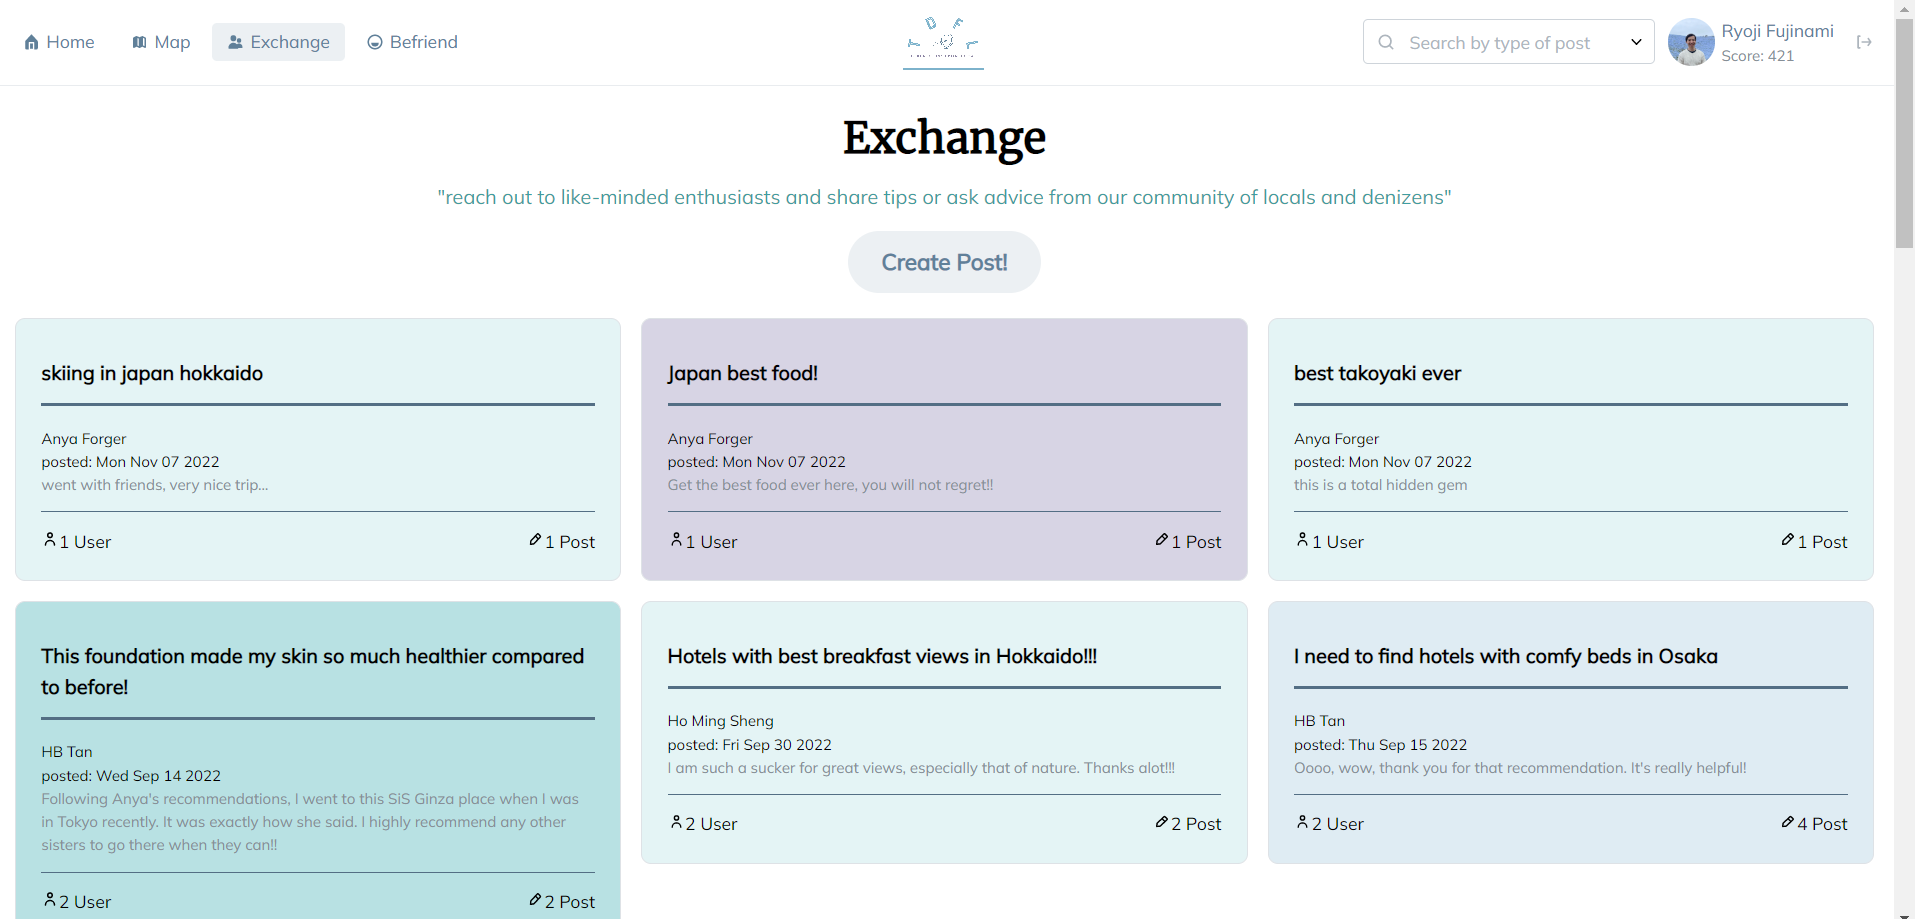Open 'Hotels with best breakfast views' post

(x=882, y=657)
